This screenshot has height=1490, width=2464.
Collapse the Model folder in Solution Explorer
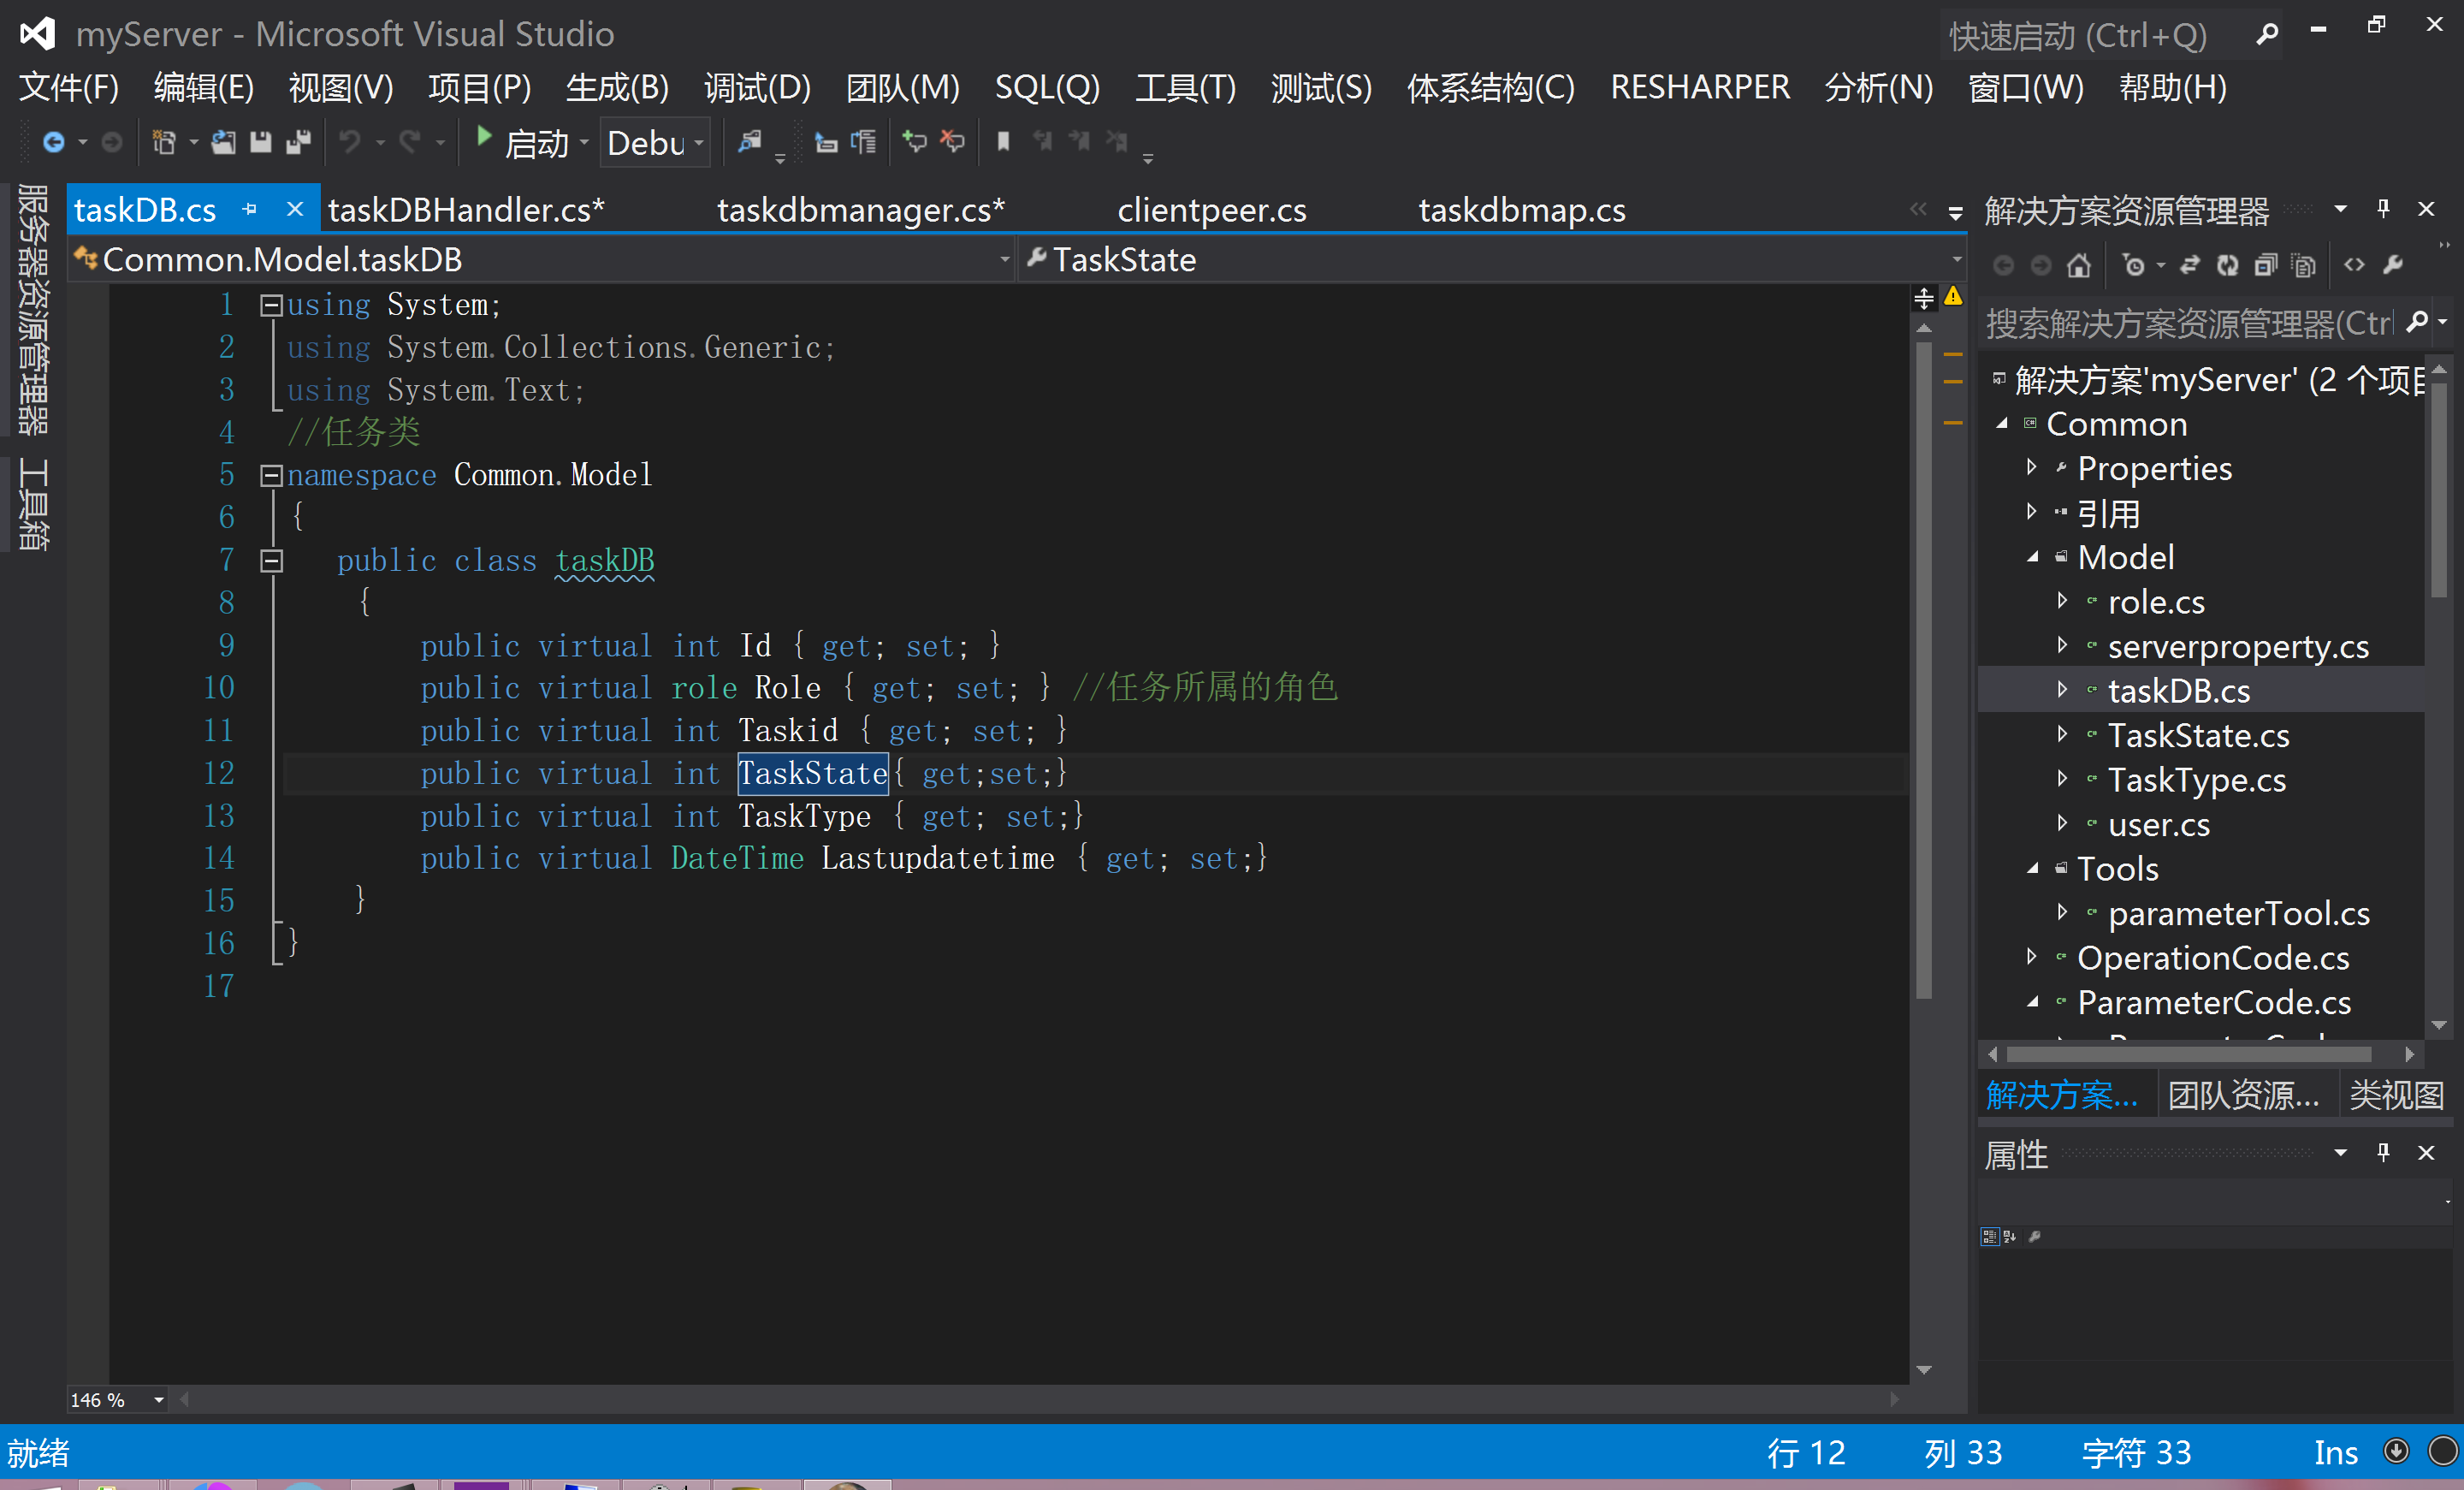tap(2033, 558)
